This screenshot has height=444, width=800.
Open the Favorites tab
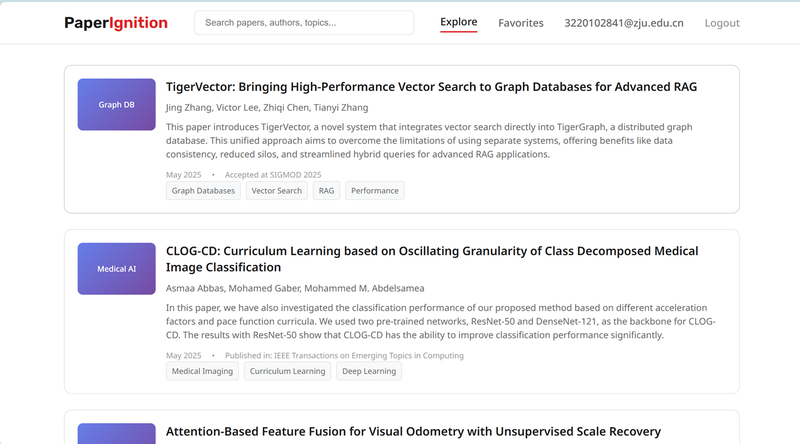tap(521, 23)
